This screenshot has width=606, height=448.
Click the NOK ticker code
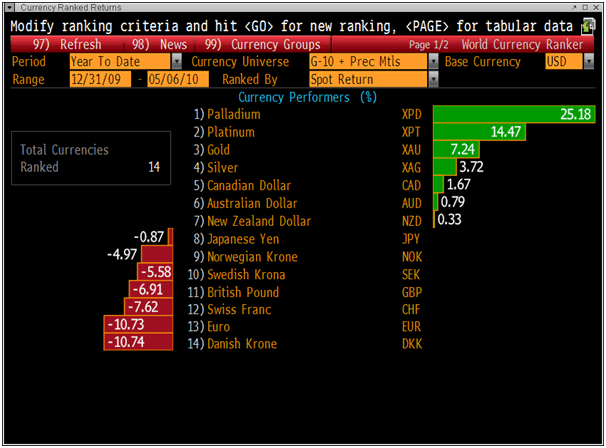pyautogui.click(x=412, y=257)
